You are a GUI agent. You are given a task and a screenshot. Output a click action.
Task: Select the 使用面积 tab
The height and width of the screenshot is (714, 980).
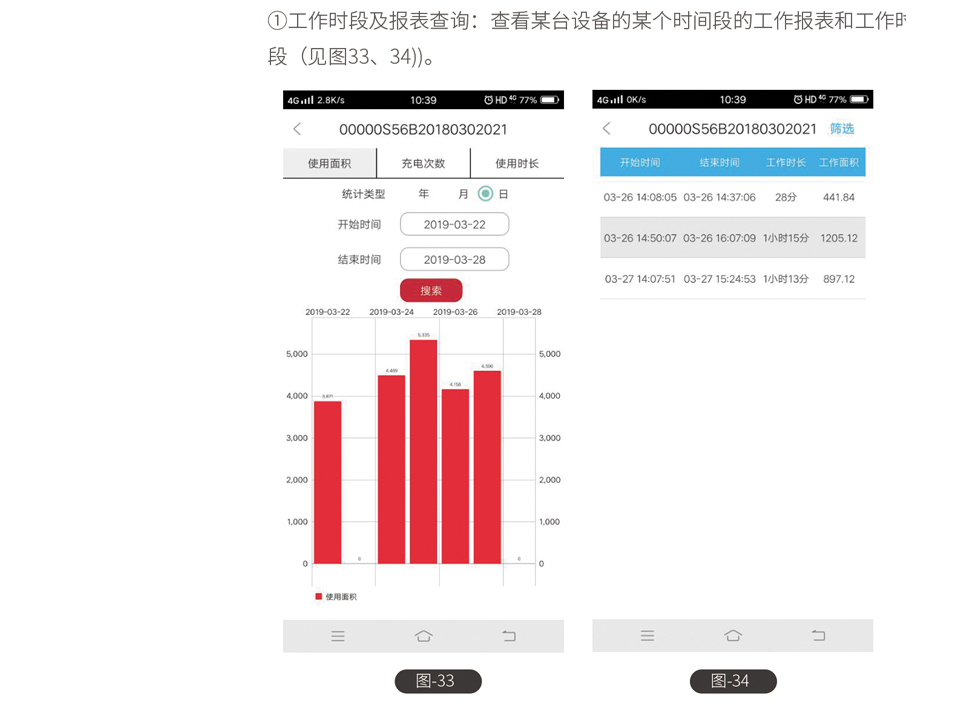[329, 163]
